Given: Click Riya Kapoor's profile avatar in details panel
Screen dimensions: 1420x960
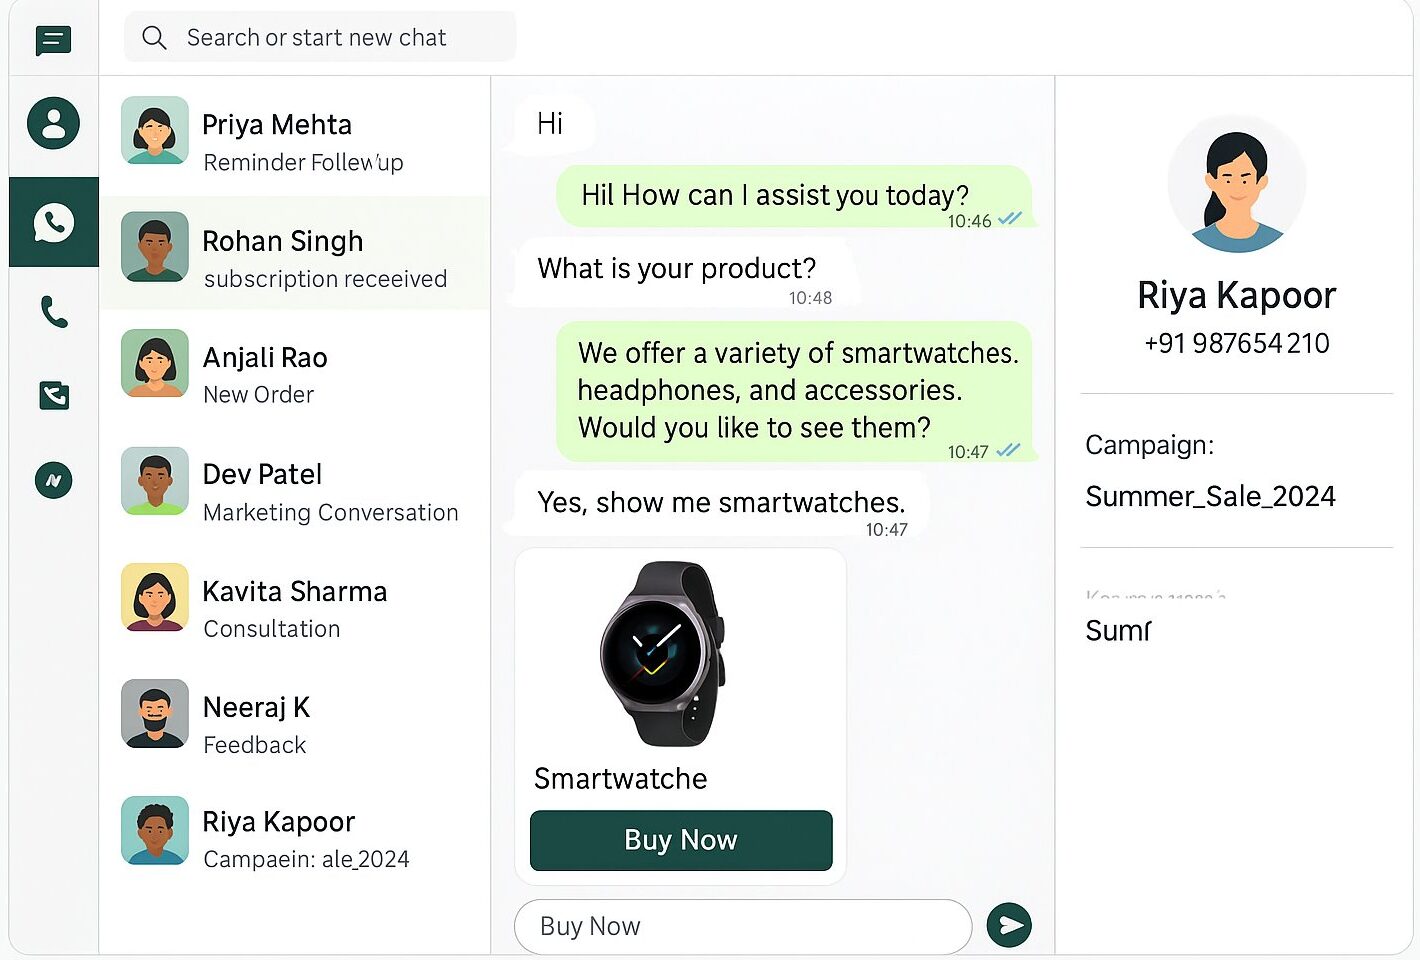Looking at the screenshot, I should coord(1237,184).
